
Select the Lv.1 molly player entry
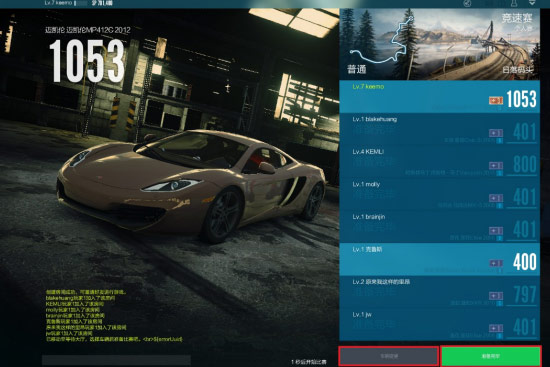[x=440, y=194]
